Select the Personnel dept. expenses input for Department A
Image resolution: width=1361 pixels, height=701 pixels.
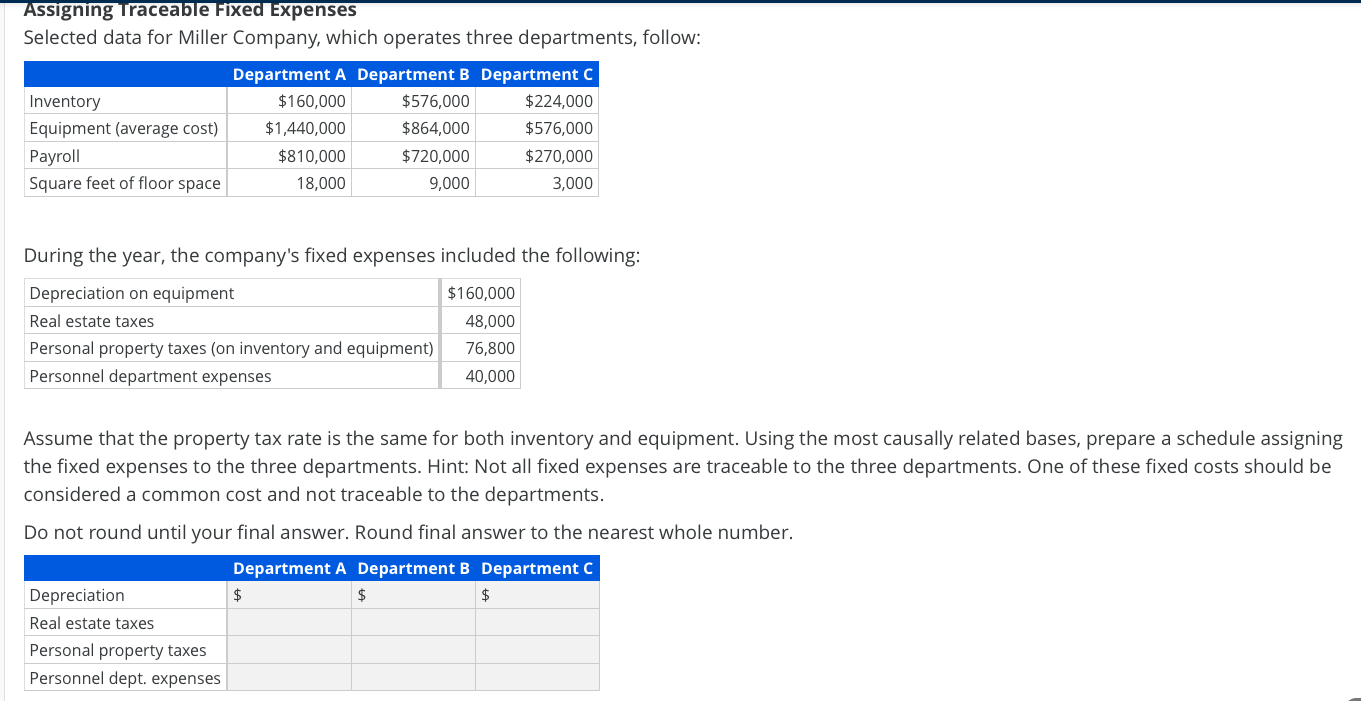click(289, 678)
